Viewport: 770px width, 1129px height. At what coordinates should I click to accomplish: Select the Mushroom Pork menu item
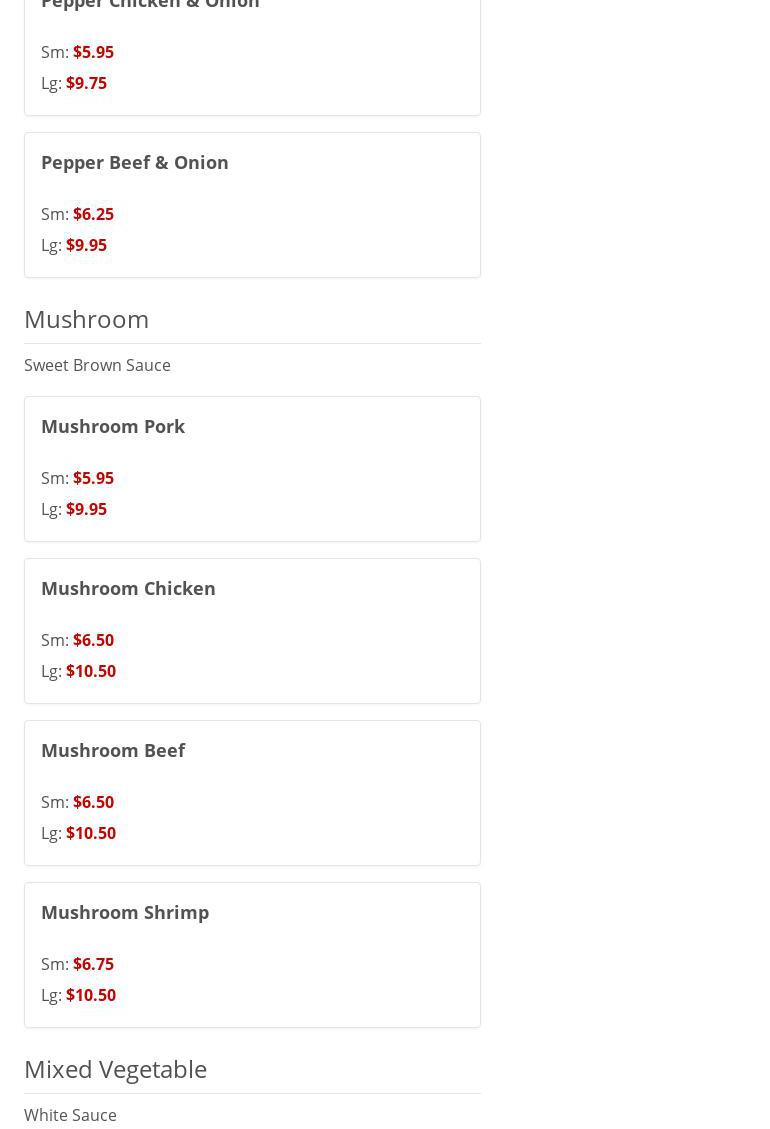click(x=113, y=426)
